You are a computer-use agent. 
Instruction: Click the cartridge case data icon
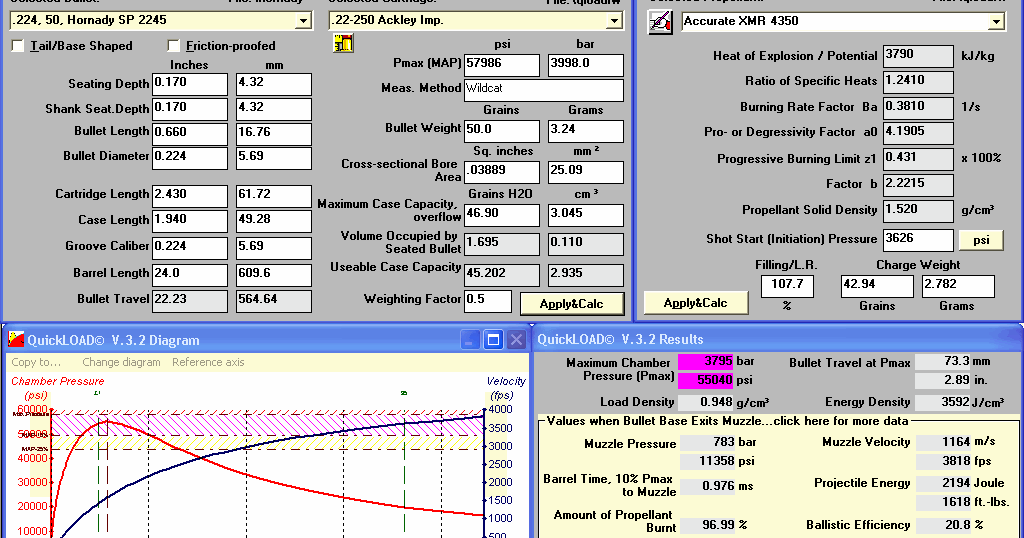click(x=343, y=44)
